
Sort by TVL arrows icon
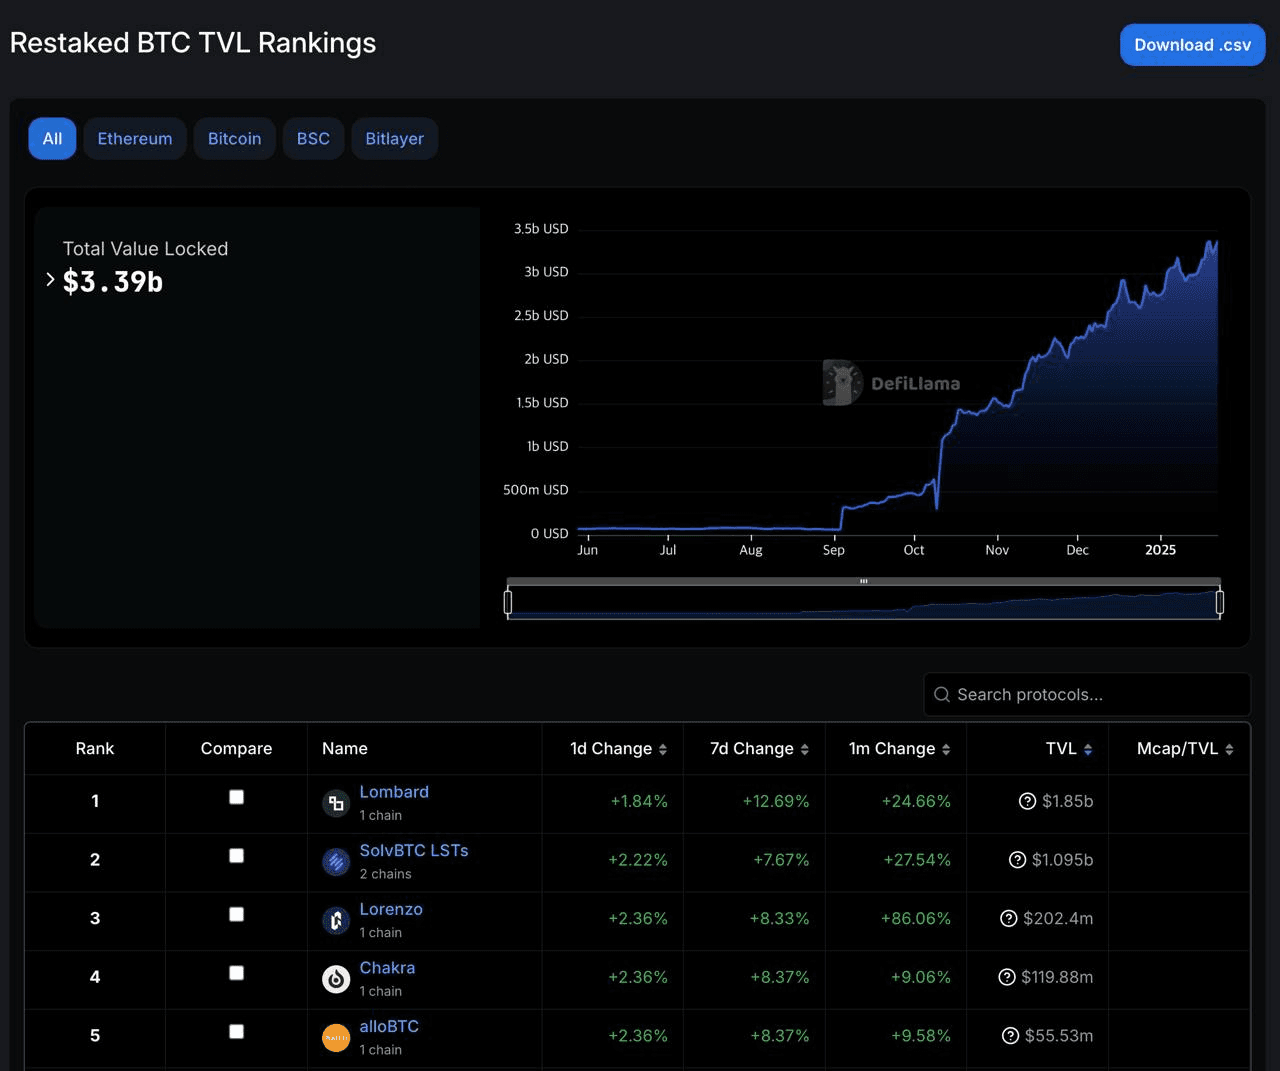click(x=1088, y=749)
